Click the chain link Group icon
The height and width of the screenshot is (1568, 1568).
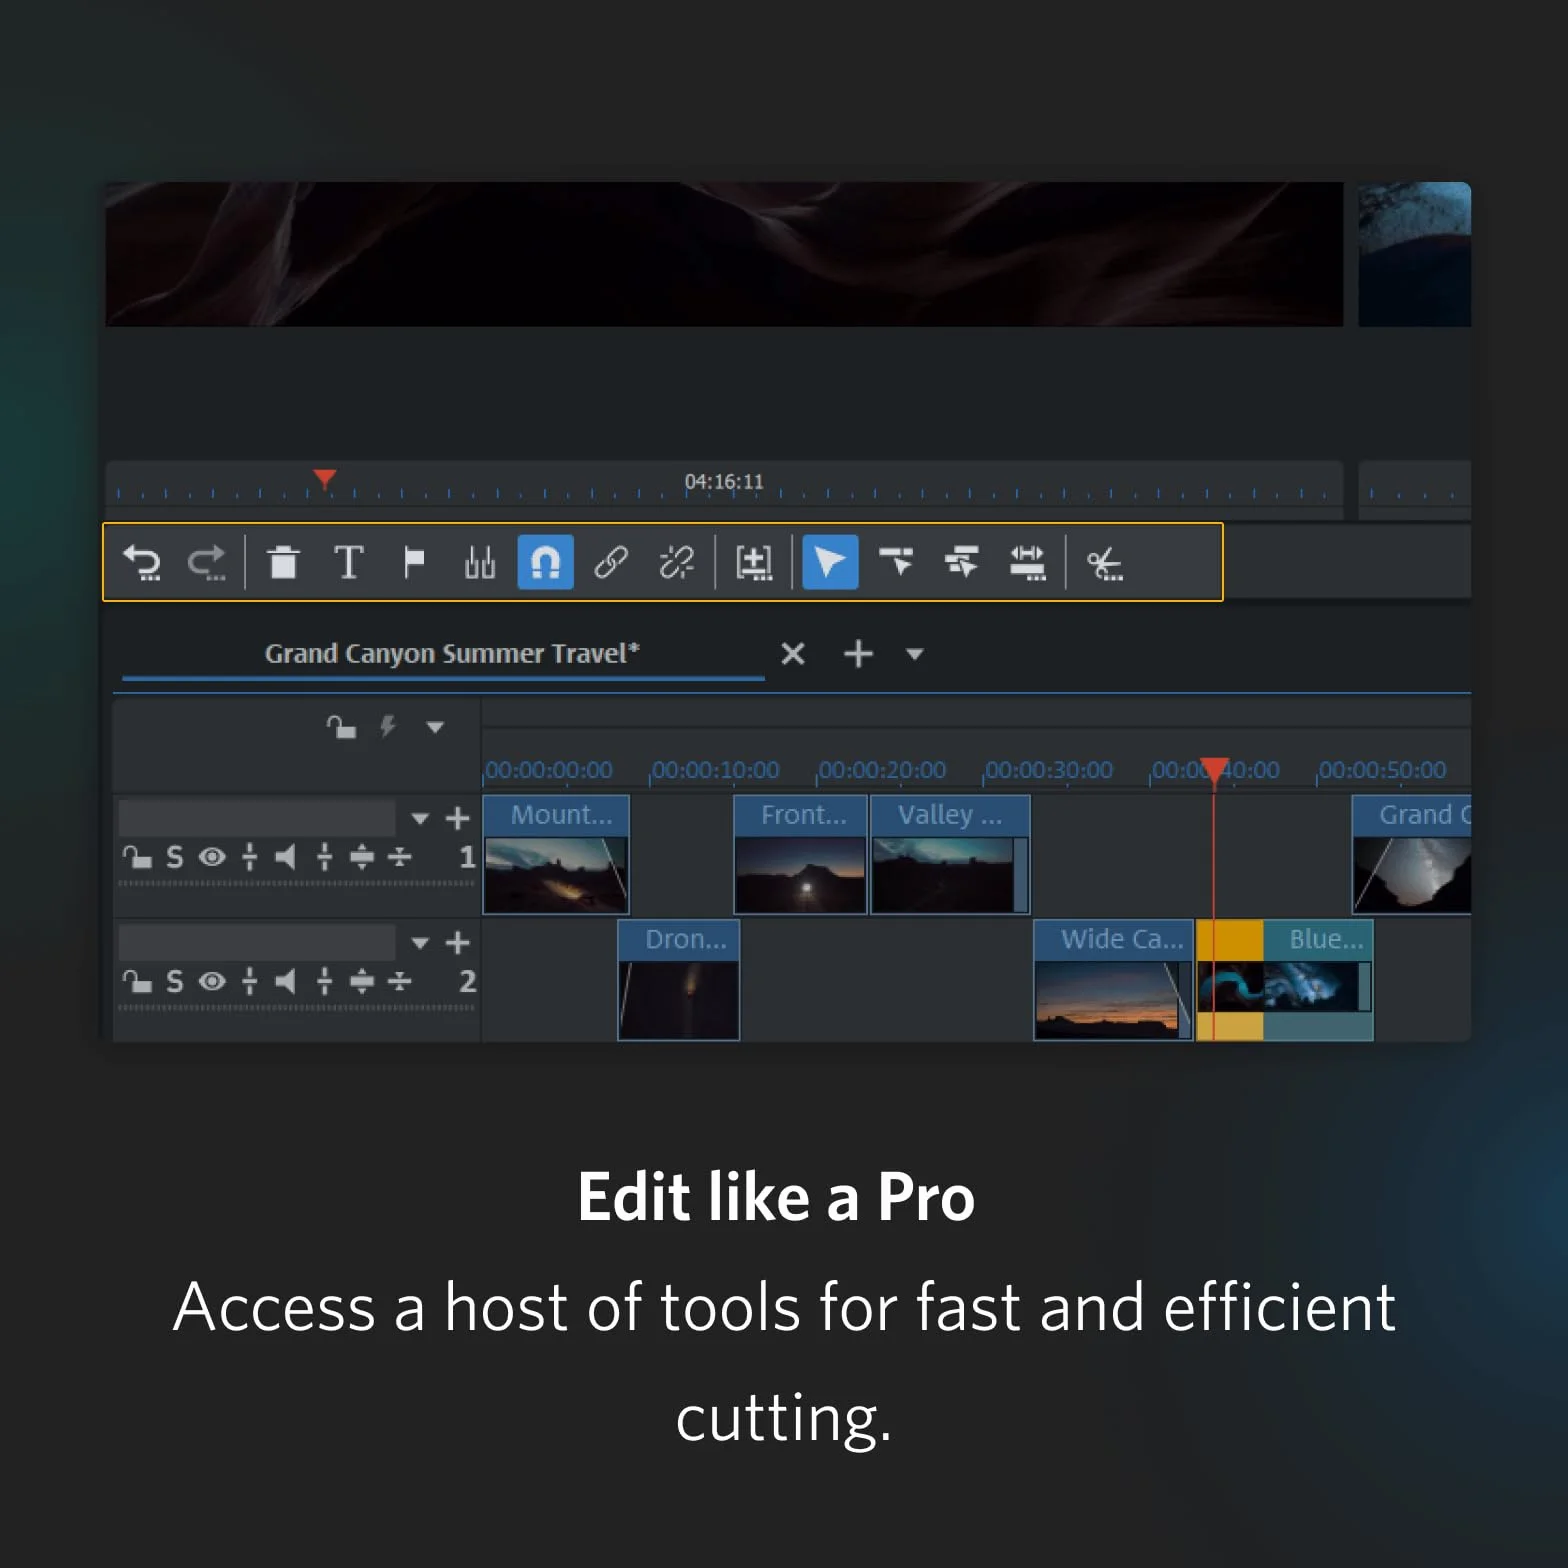coord(611,562)
